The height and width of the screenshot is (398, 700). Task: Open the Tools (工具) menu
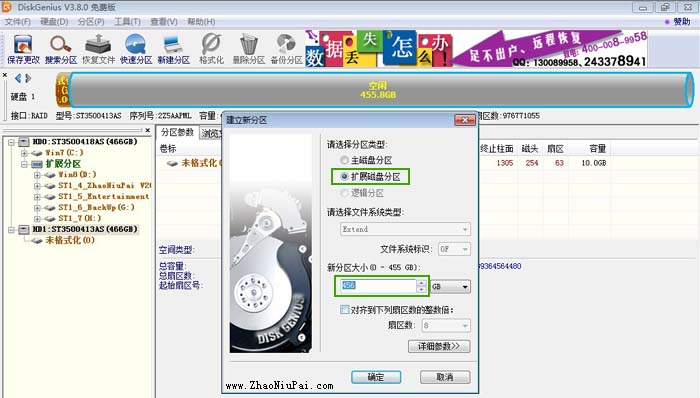pos(127,21)
